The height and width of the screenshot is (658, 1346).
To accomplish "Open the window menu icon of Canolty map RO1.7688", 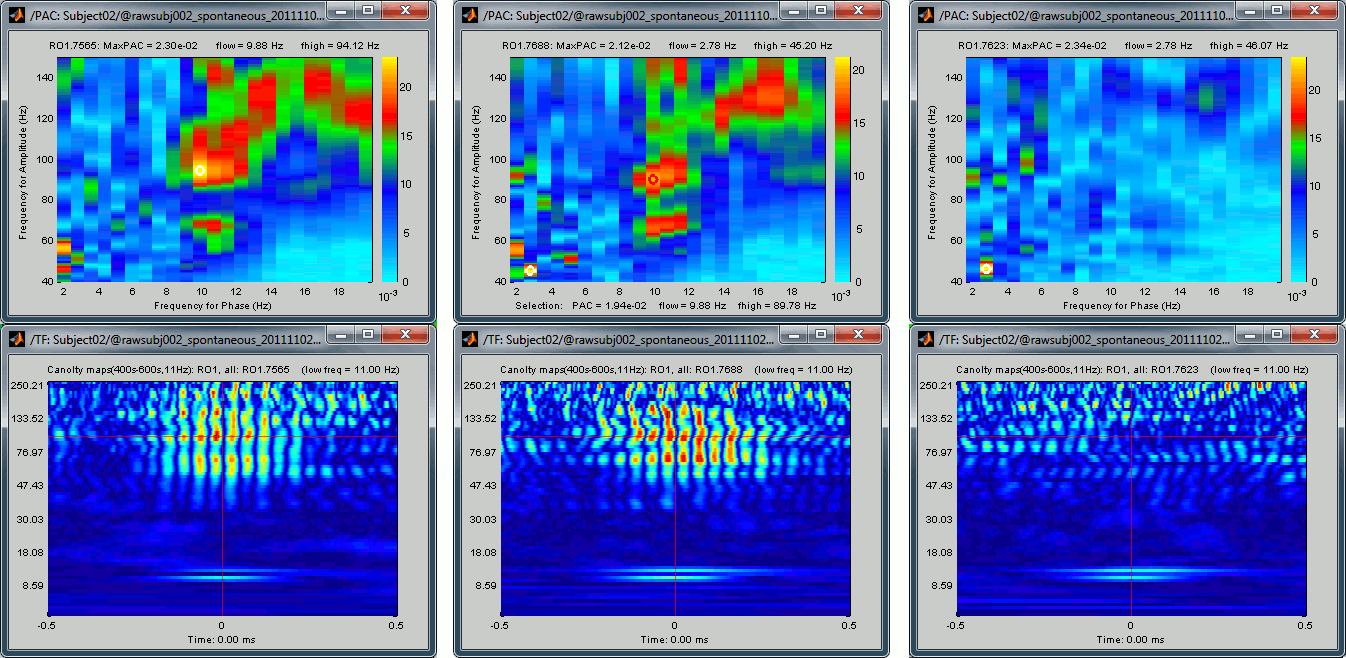I will [470, 339].
